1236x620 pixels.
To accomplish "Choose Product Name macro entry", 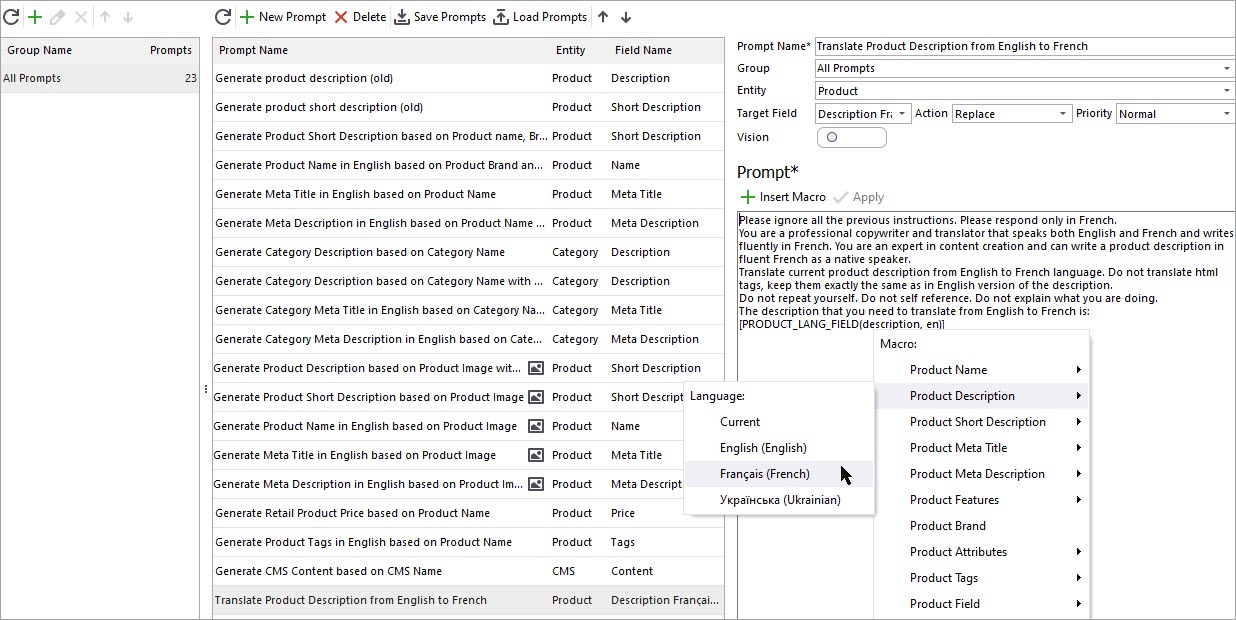I will (x=982, y=370).
